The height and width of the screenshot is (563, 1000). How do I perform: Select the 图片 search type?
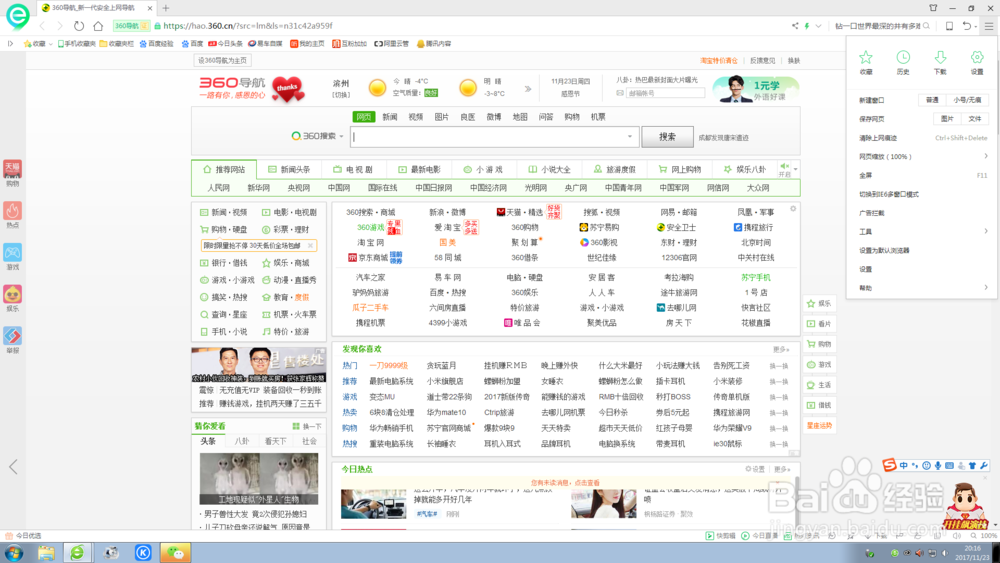441,117
